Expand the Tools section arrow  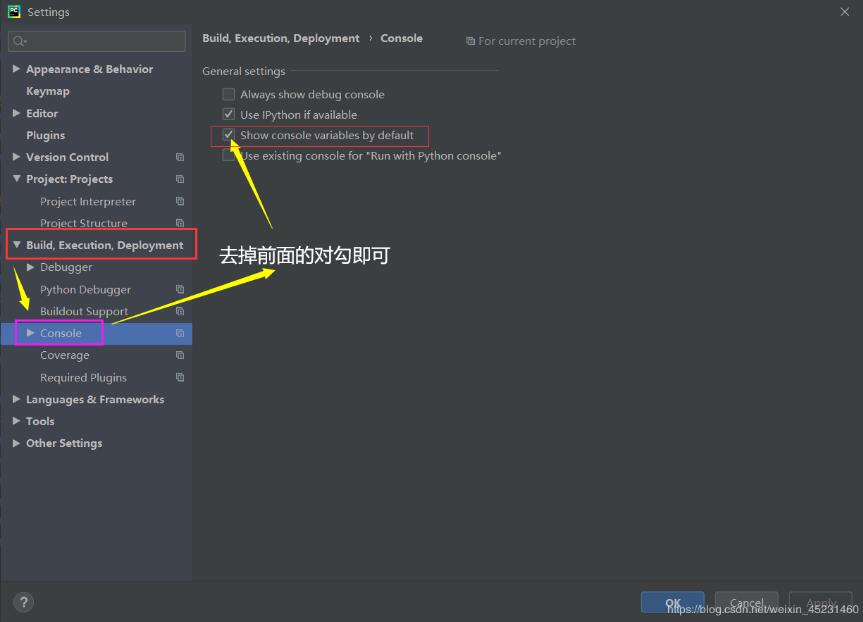(17, 421)
